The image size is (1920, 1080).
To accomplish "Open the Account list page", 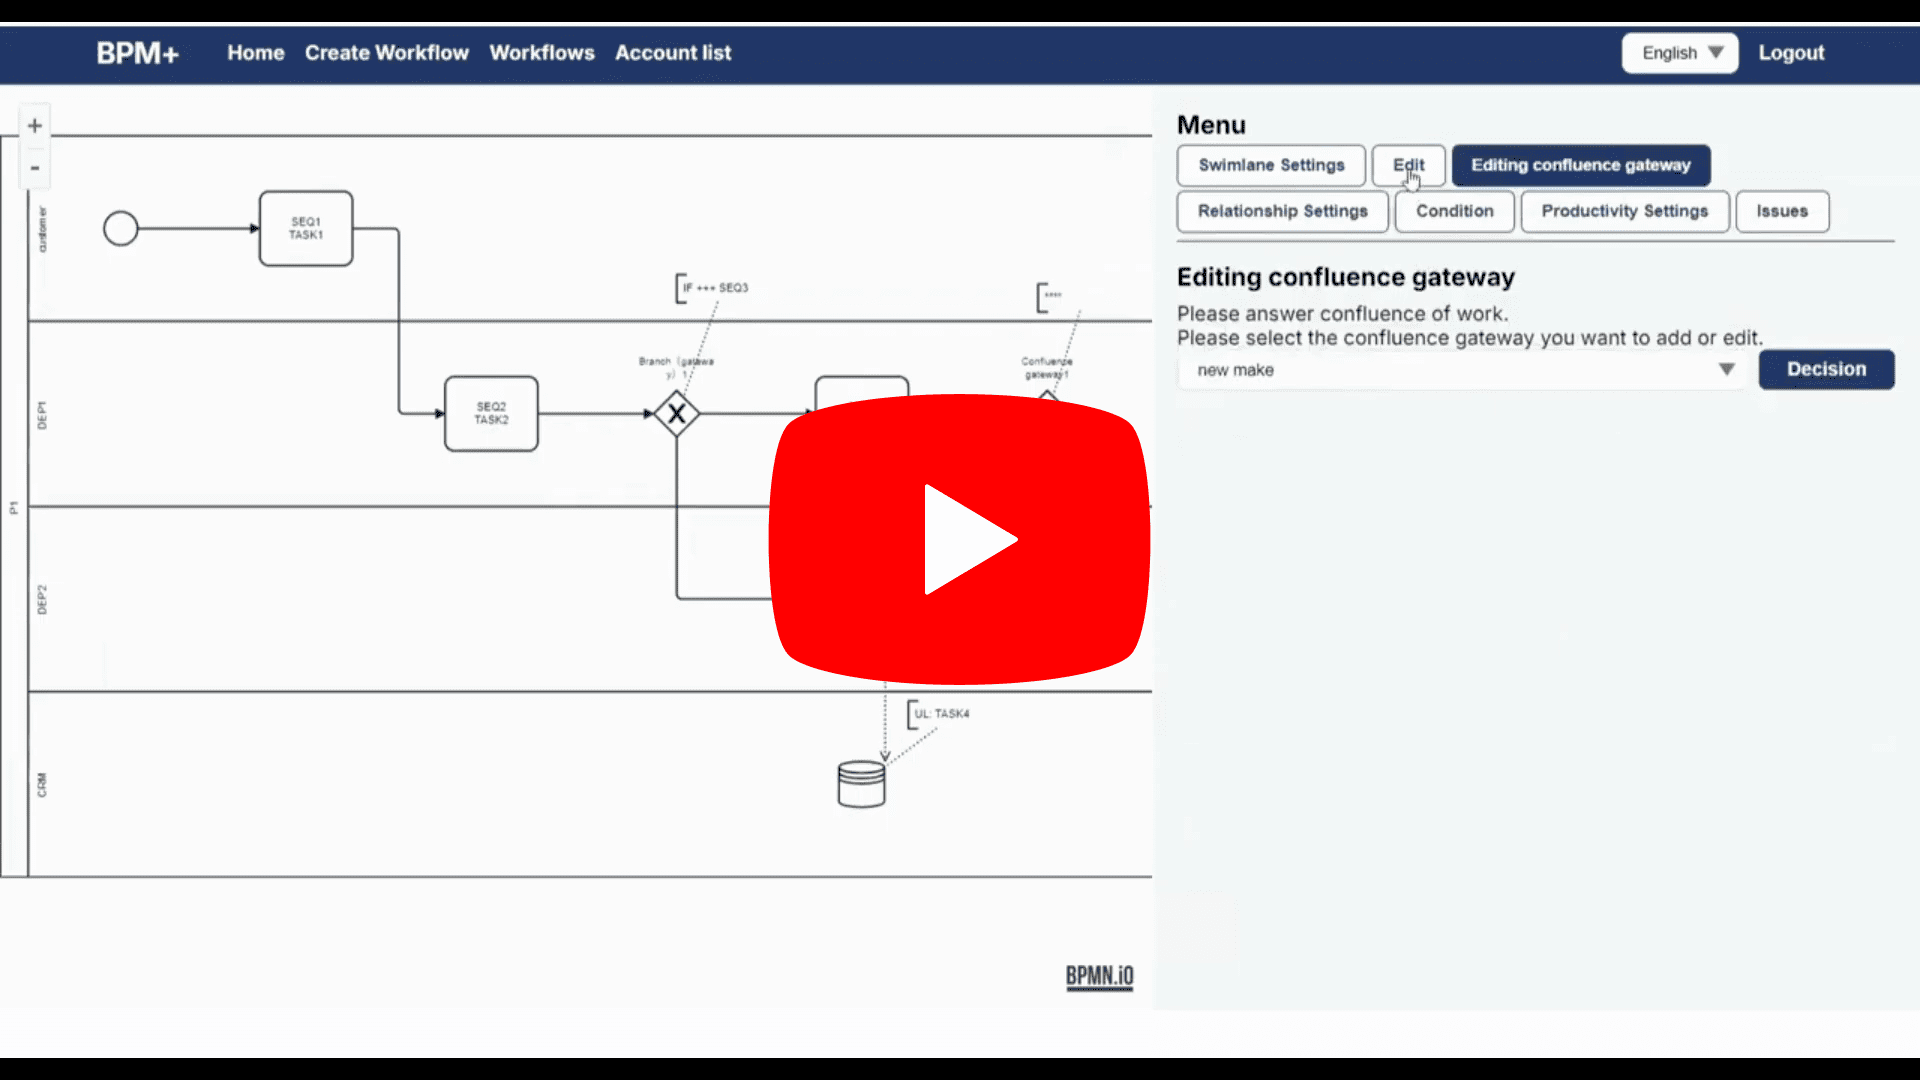I will point(673,53).
